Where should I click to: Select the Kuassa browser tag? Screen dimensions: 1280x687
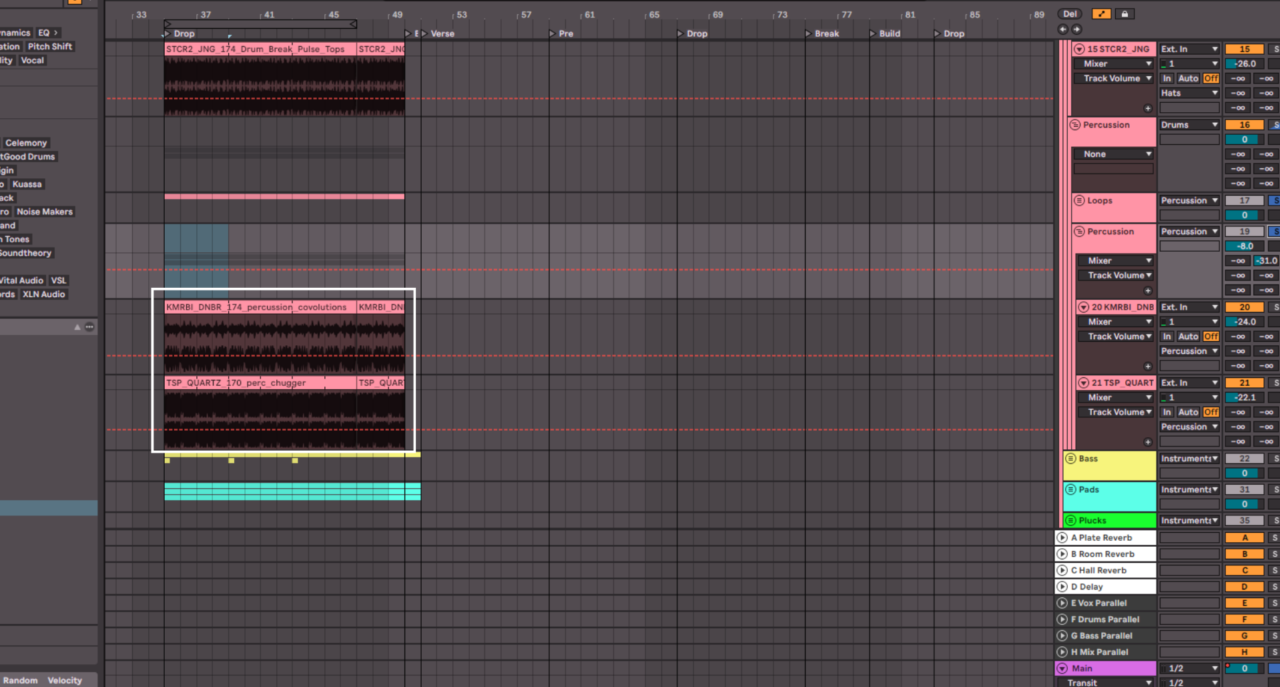pos(27,184)
